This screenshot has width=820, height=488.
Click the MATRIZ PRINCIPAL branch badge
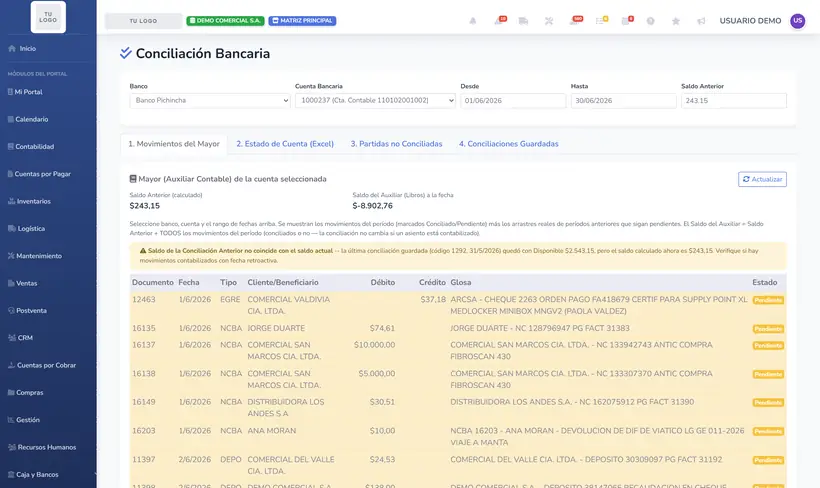pos(302,21)
